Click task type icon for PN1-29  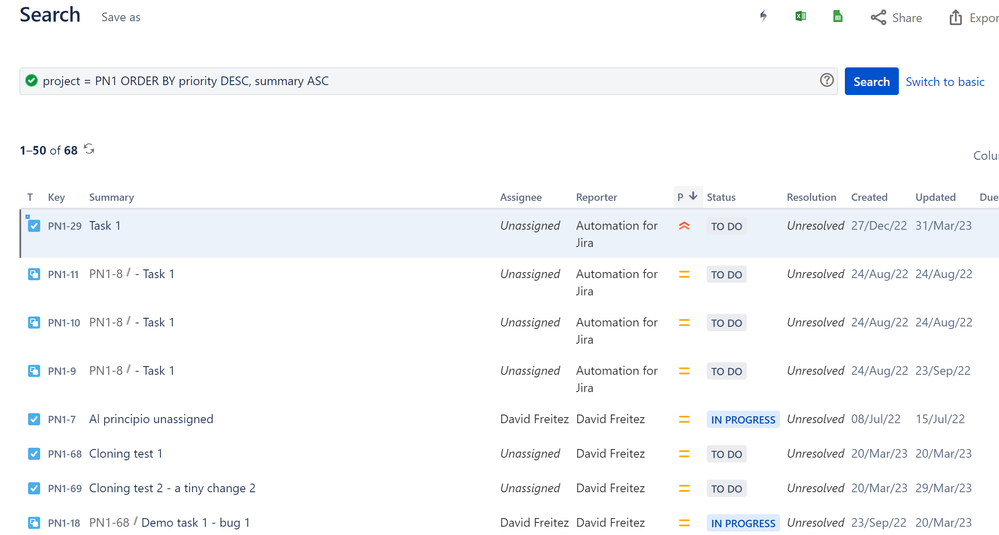coord(34,225)
